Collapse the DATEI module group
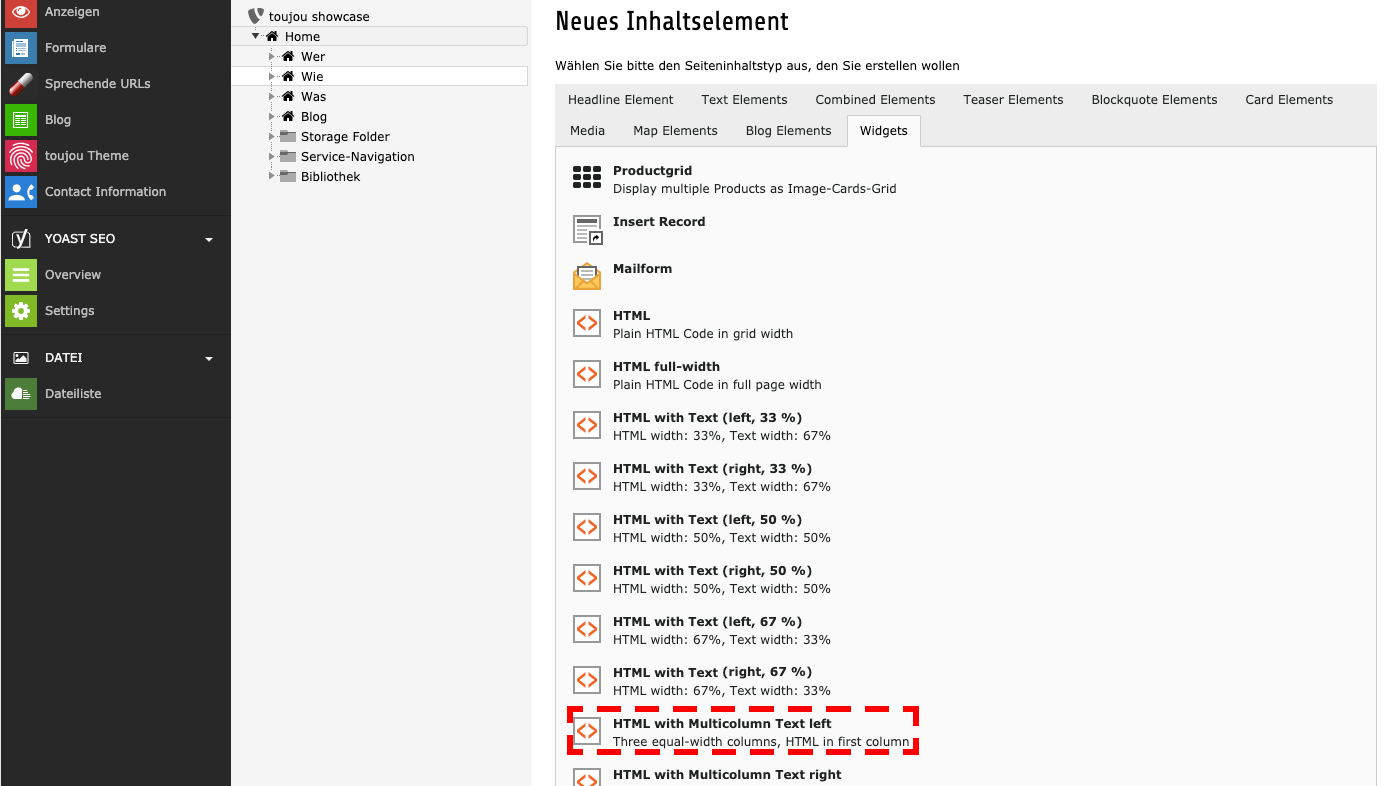The image size is (1400, 786). [209, 359]
